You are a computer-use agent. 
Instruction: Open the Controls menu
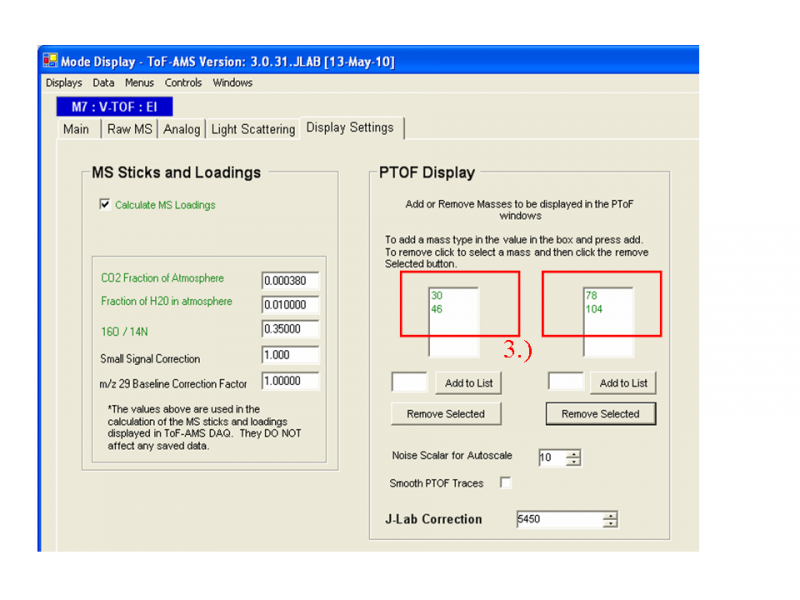pos(183,83)
